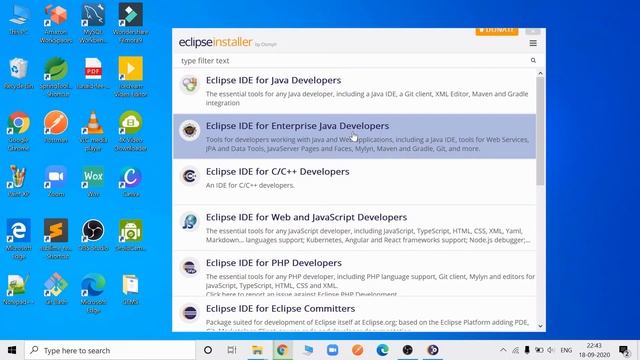640x360 pixels.
Task: Open 4K Video Downloader desktop shortcut
Action: click(131, 131)
